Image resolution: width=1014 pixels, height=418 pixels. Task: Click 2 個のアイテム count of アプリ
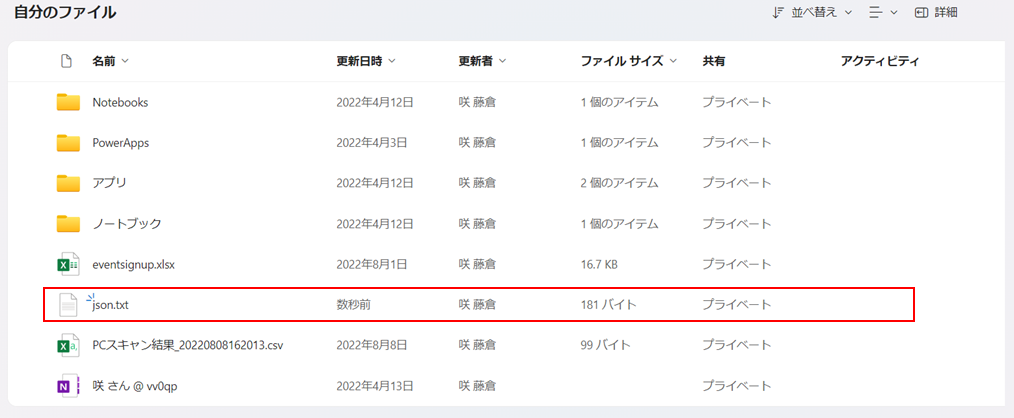[x=620, y=183]
